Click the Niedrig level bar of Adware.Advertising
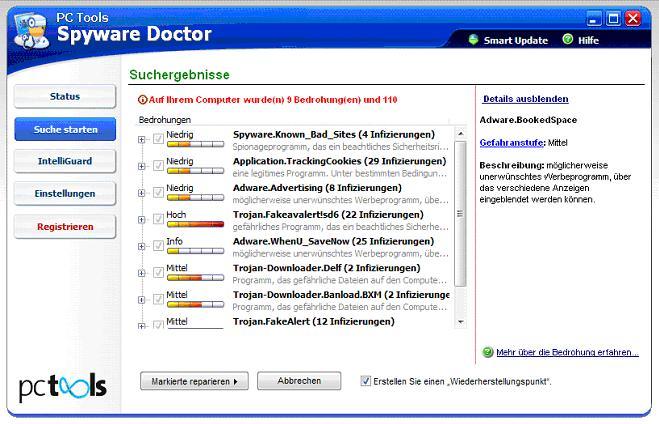Viewport: 659px width, 424px height. [x=195, y=198]
